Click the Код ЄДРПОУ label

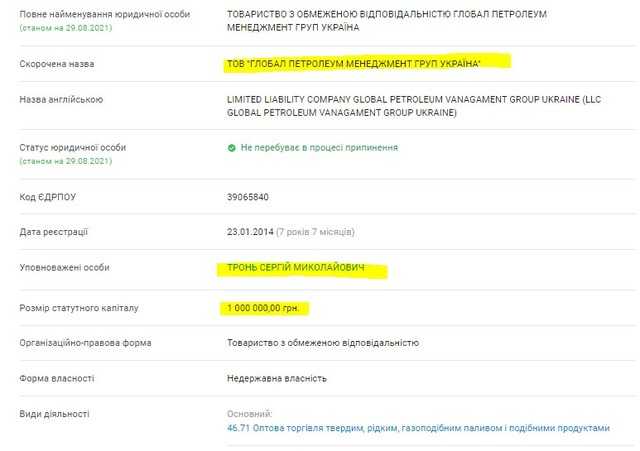(x=48, y=197)
